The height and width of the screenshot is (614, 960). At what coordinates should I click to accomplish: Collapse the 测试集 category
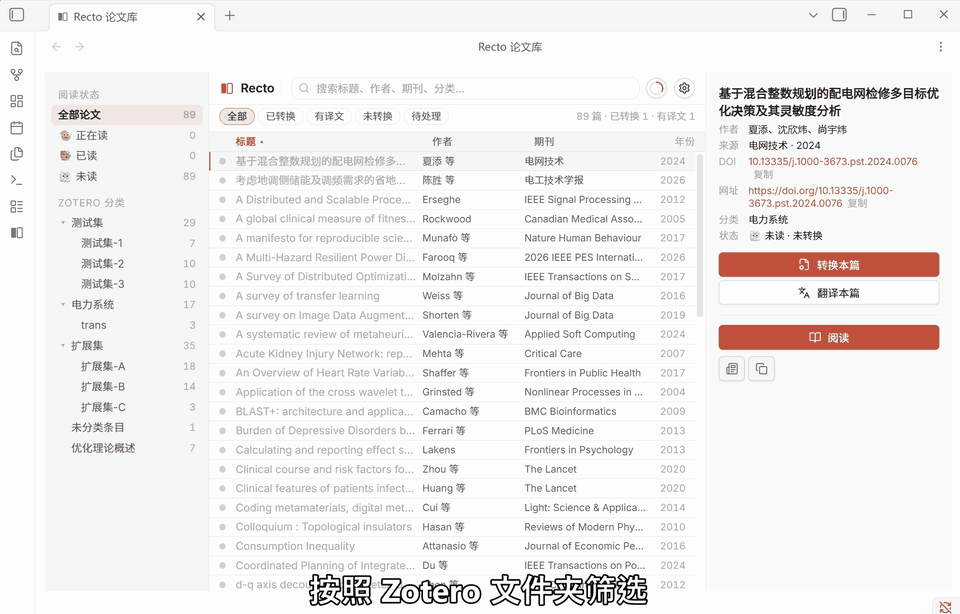[62, 223]
